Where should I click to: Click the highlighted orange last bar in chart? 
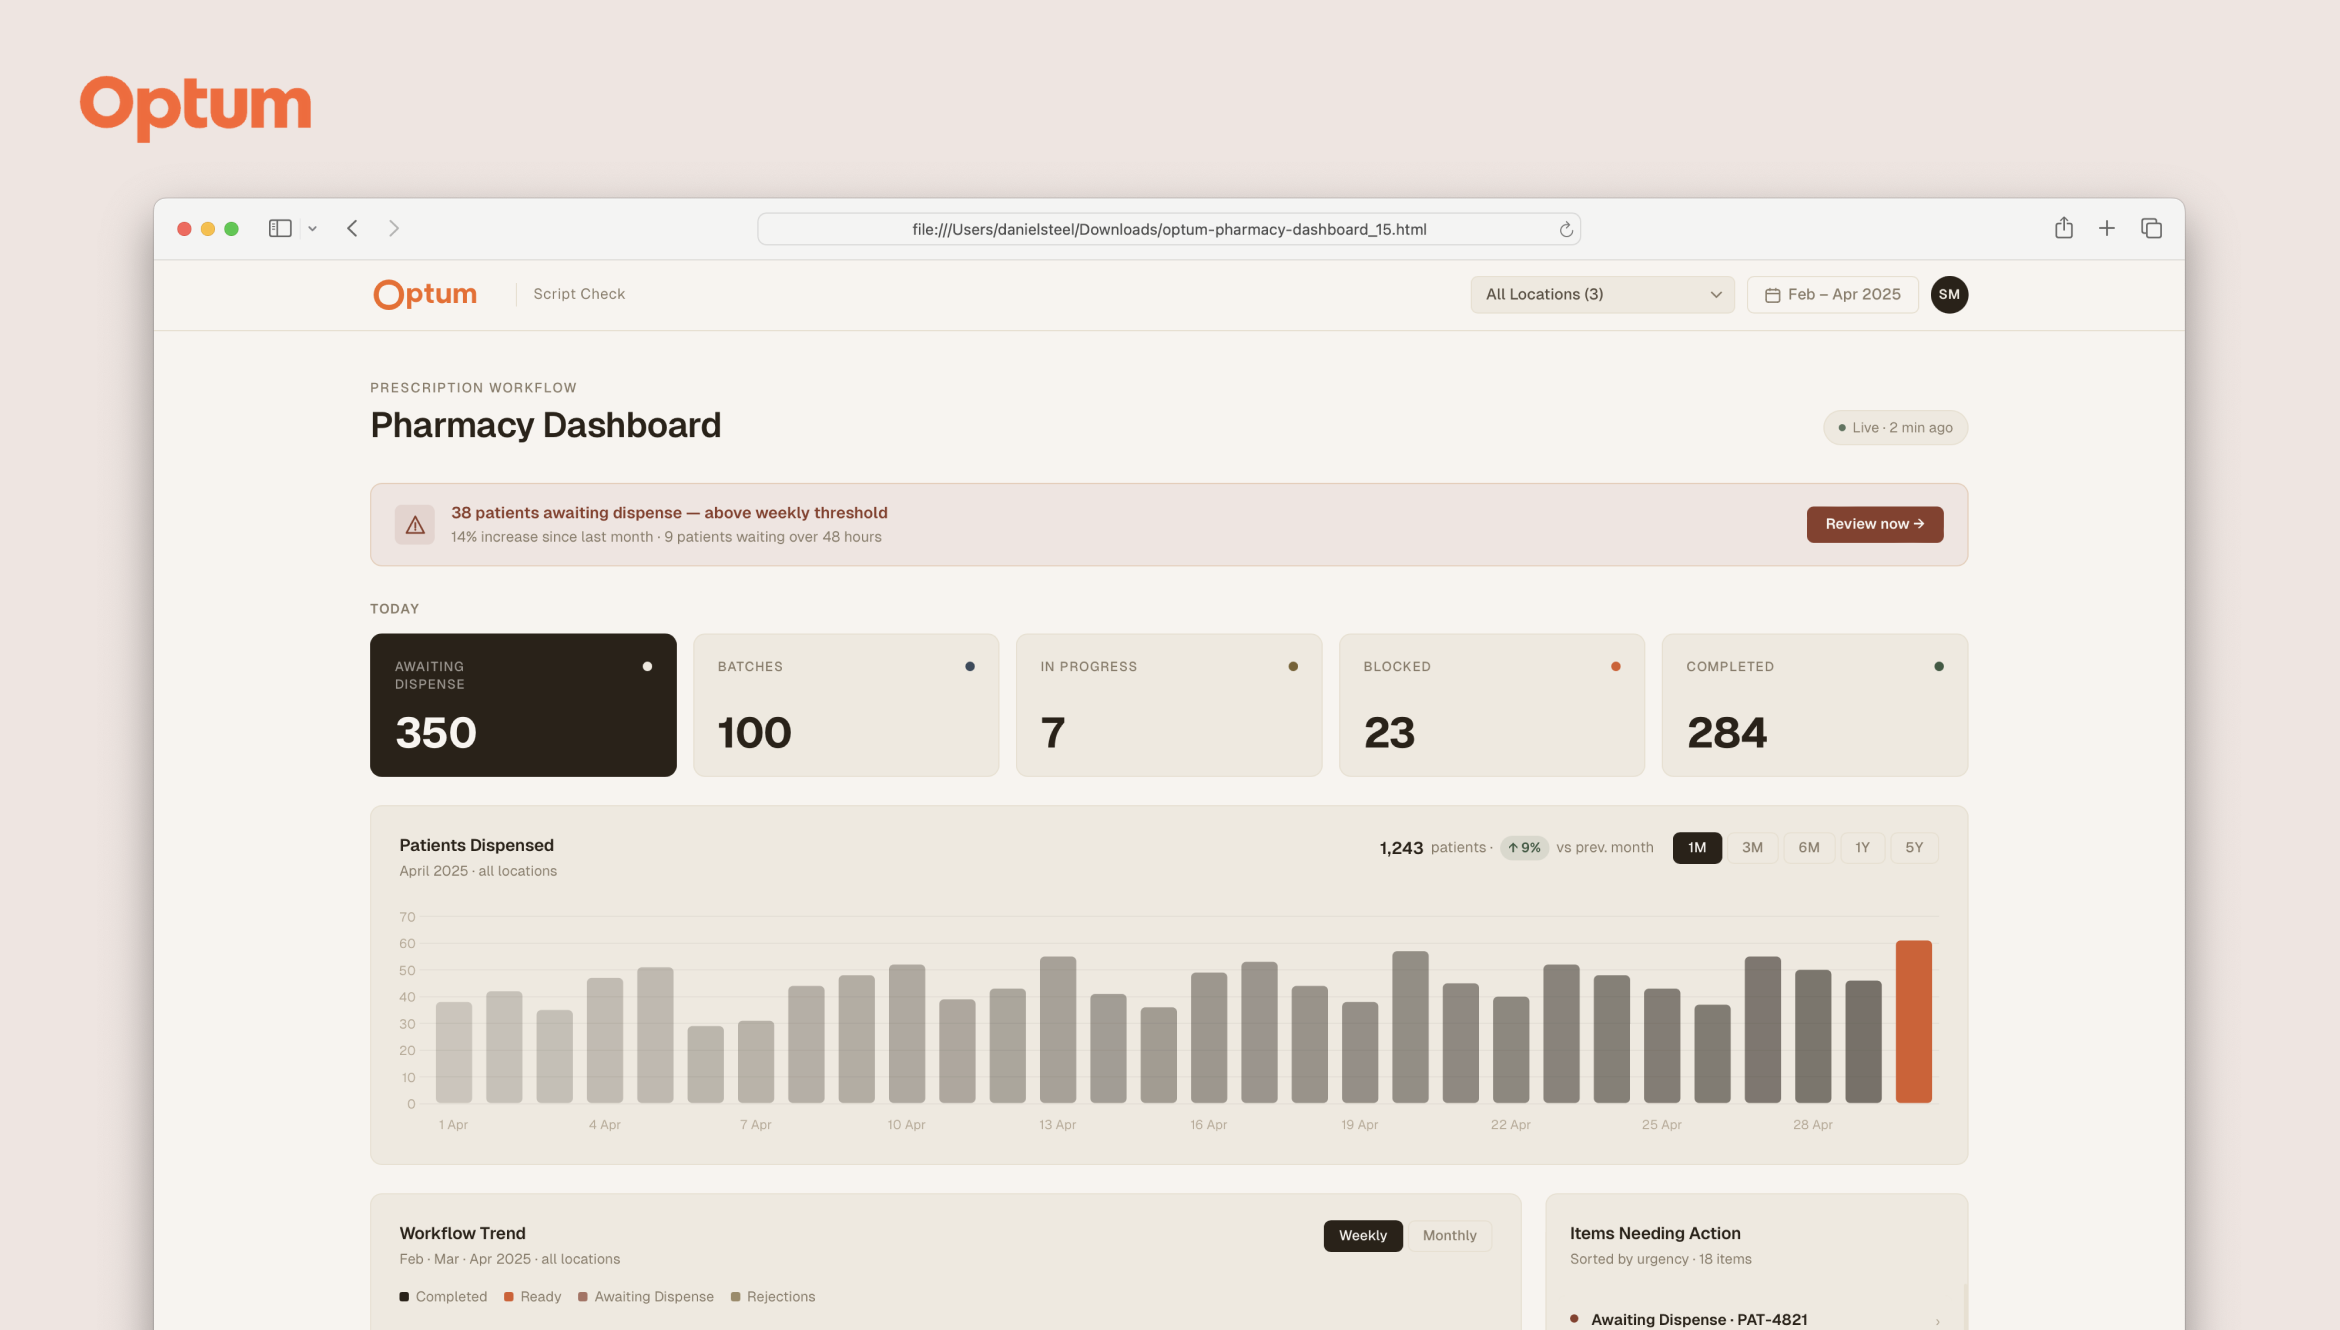pos(1913,1021)
